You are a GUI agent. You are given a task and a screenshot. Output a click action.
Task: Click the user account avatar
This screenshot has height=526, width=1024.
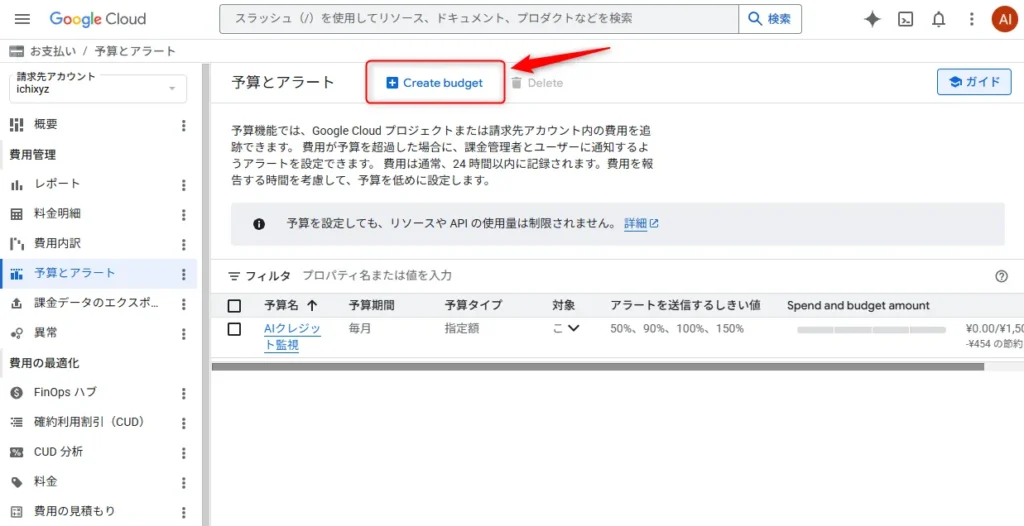1004,19
